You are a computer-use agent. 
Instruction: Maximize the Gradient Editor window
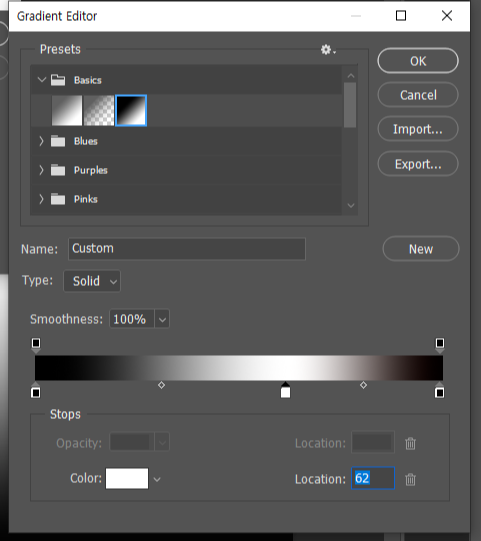pos(401,16)
